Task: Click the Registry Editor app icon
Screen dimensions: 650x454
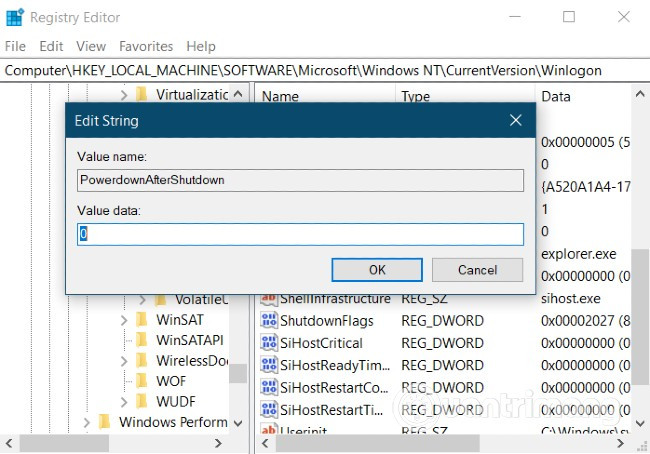Action: [14, 17]
